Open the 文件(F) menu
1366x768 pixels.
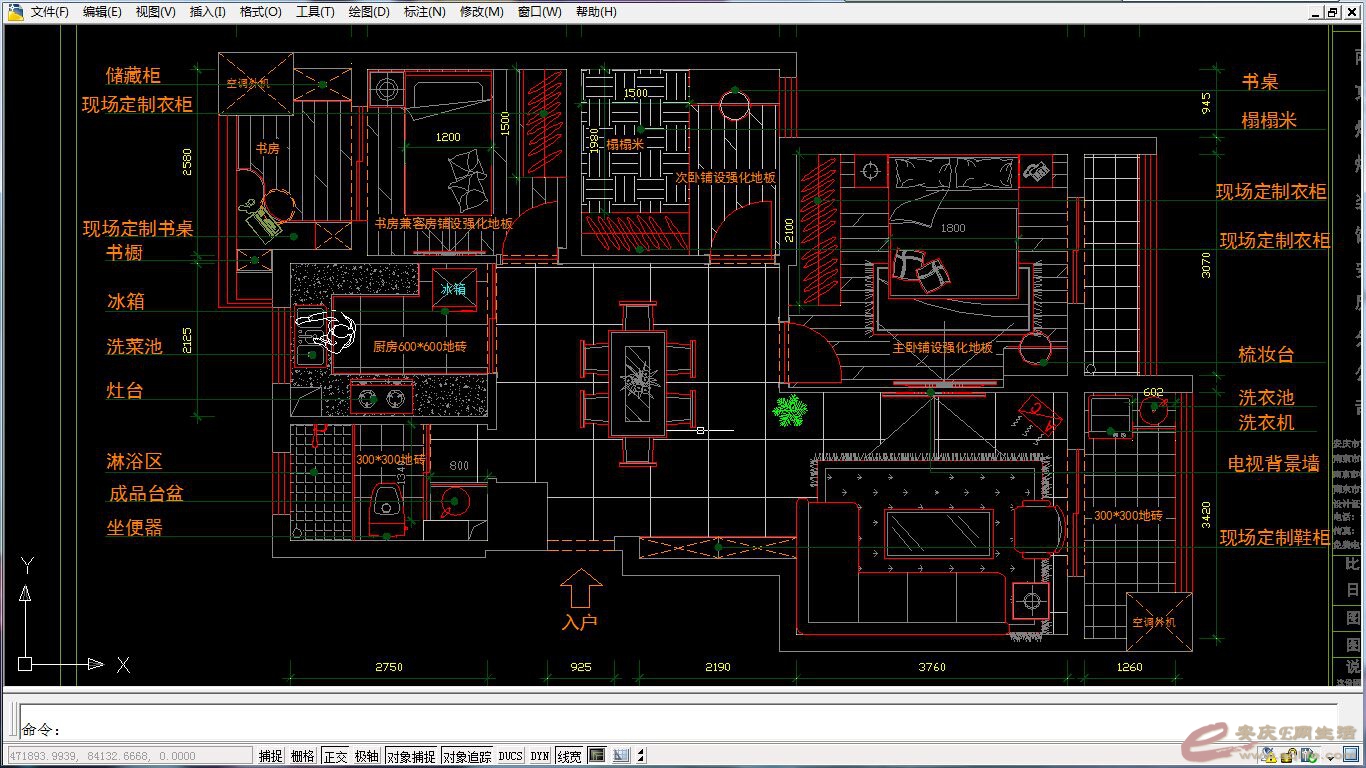click(x=50, y=12)
